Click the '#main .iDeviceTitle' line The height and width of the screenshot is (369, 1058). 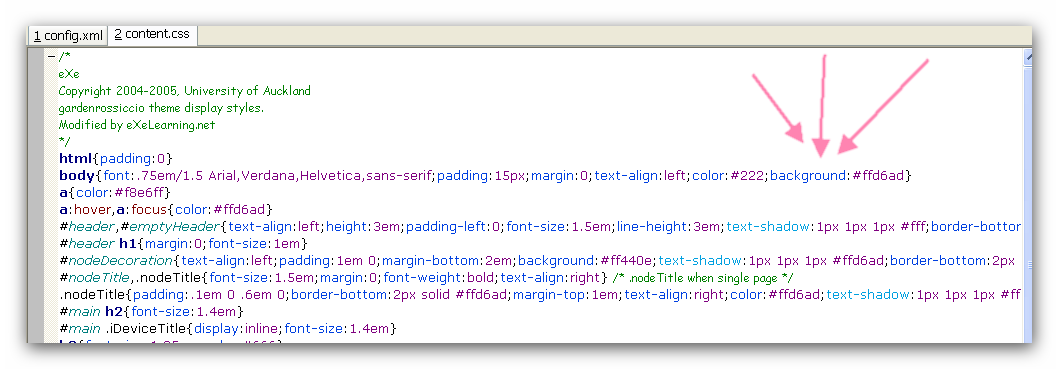[227, 329]
